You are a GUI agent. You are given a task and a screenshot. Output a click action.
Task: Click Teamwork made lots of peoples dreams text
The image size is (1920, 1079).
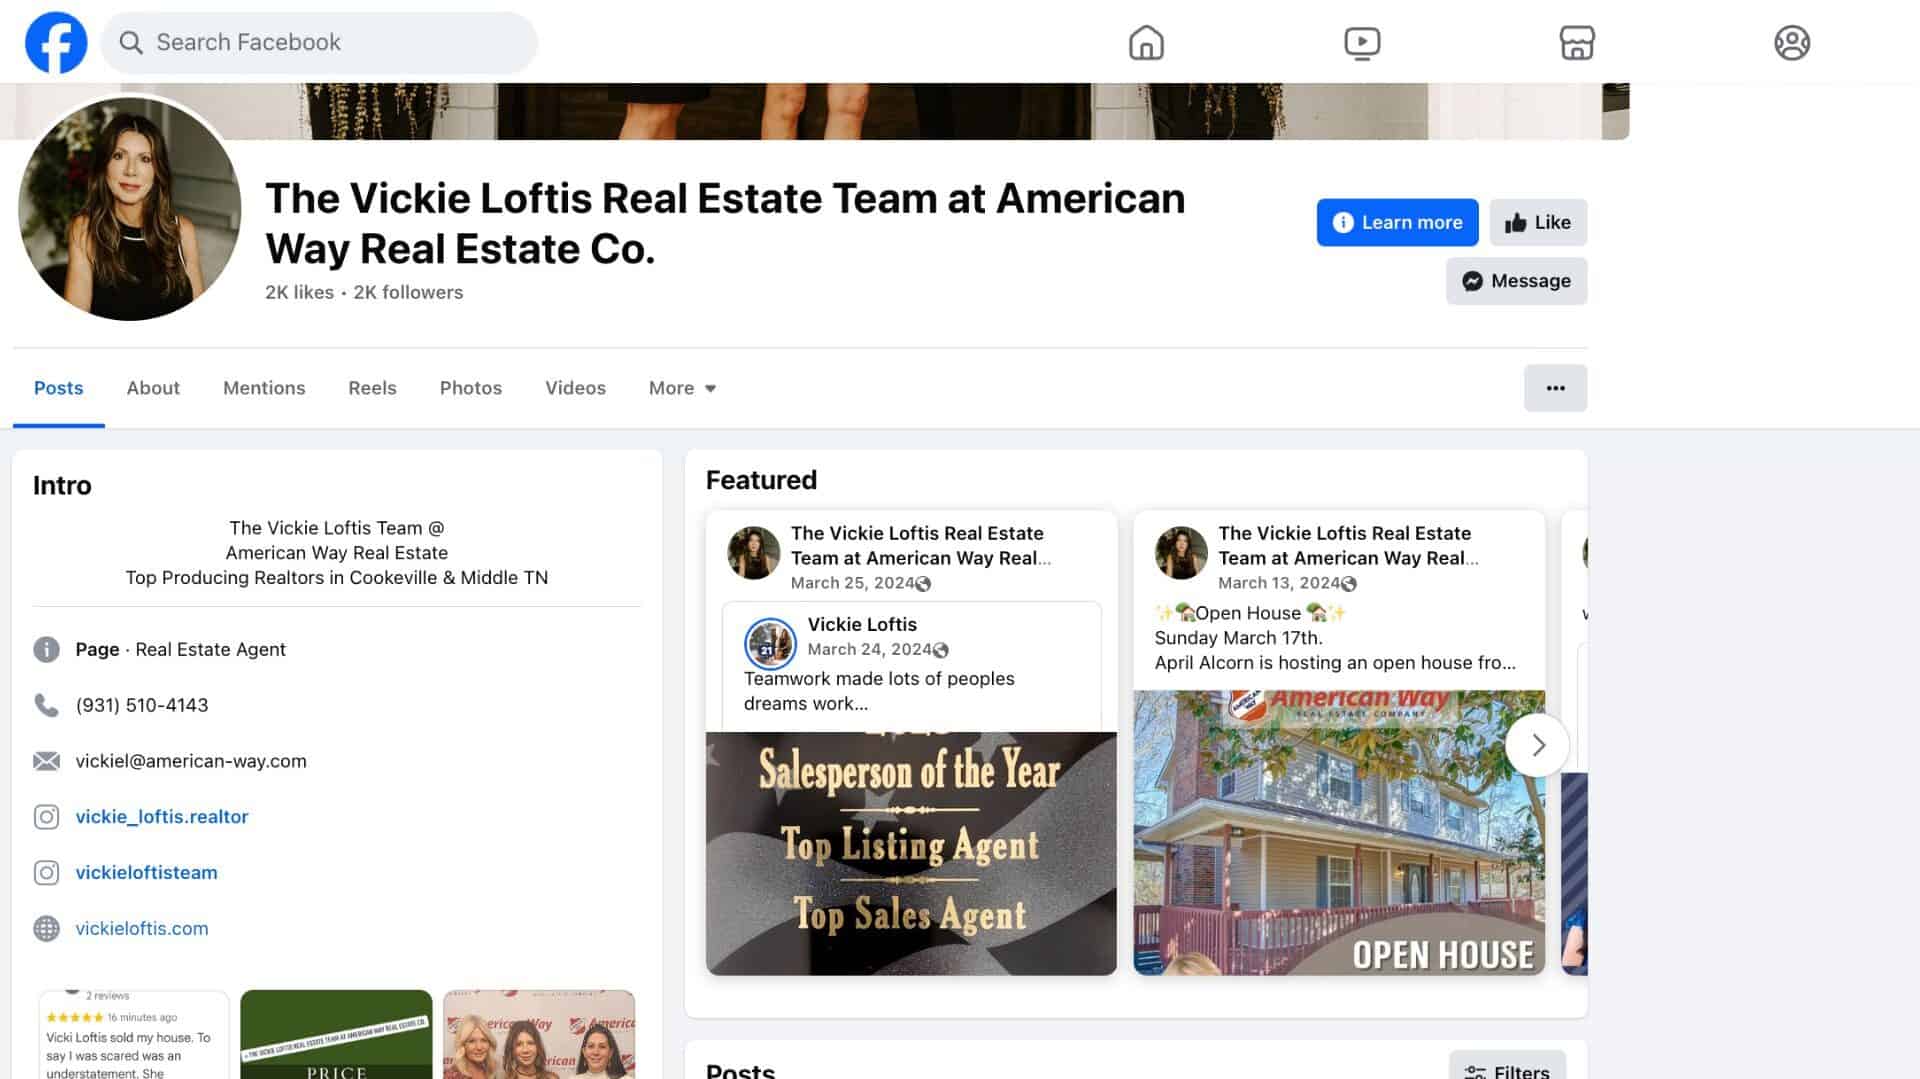click(879, 691)
